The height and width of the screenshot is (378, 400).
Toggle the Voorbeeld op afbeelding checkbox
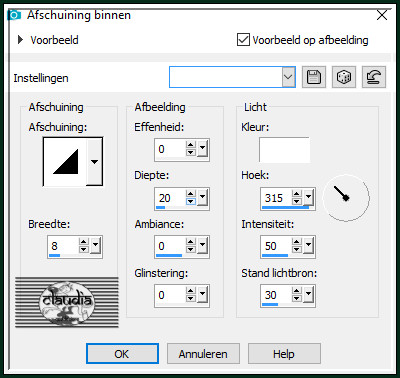[x=243, y=40]
